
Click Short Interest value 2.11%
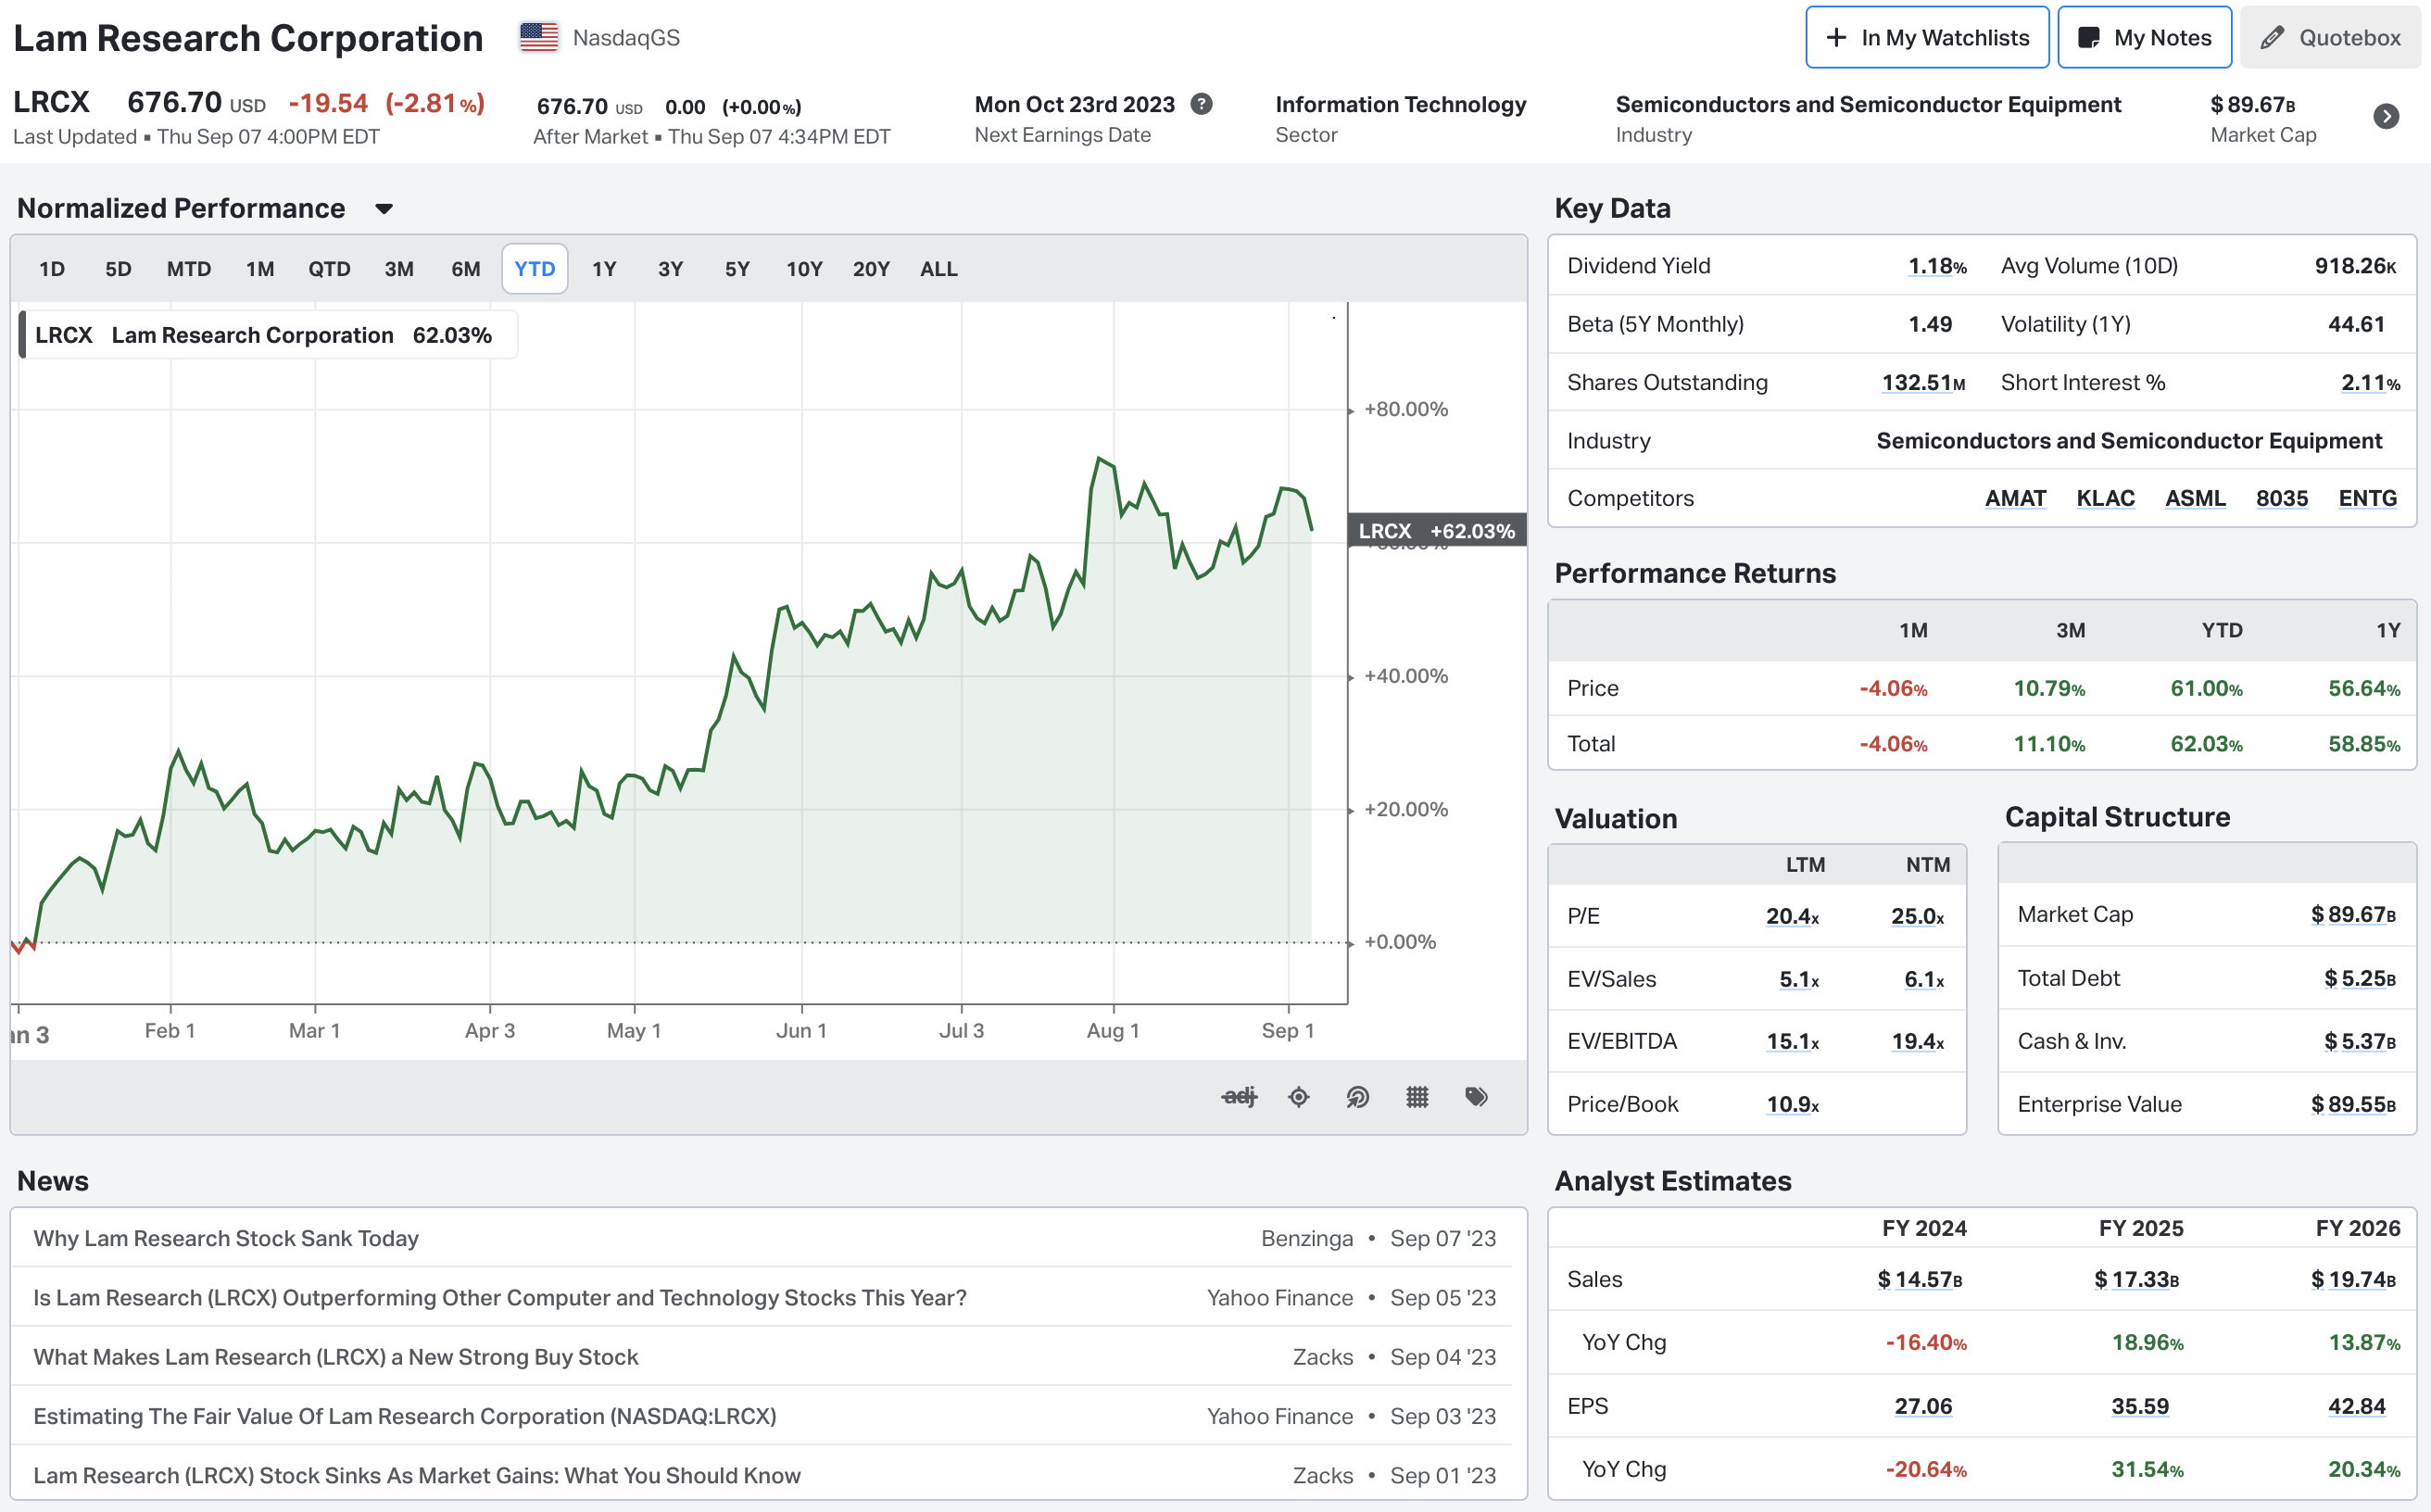coord(2370,383)
